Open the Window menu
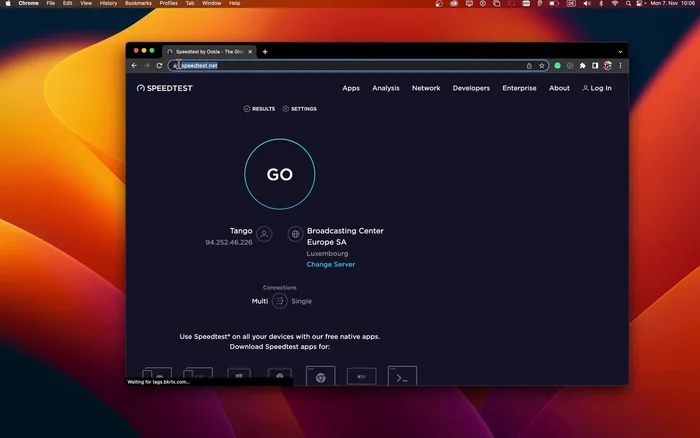 (x=211, y=3)
